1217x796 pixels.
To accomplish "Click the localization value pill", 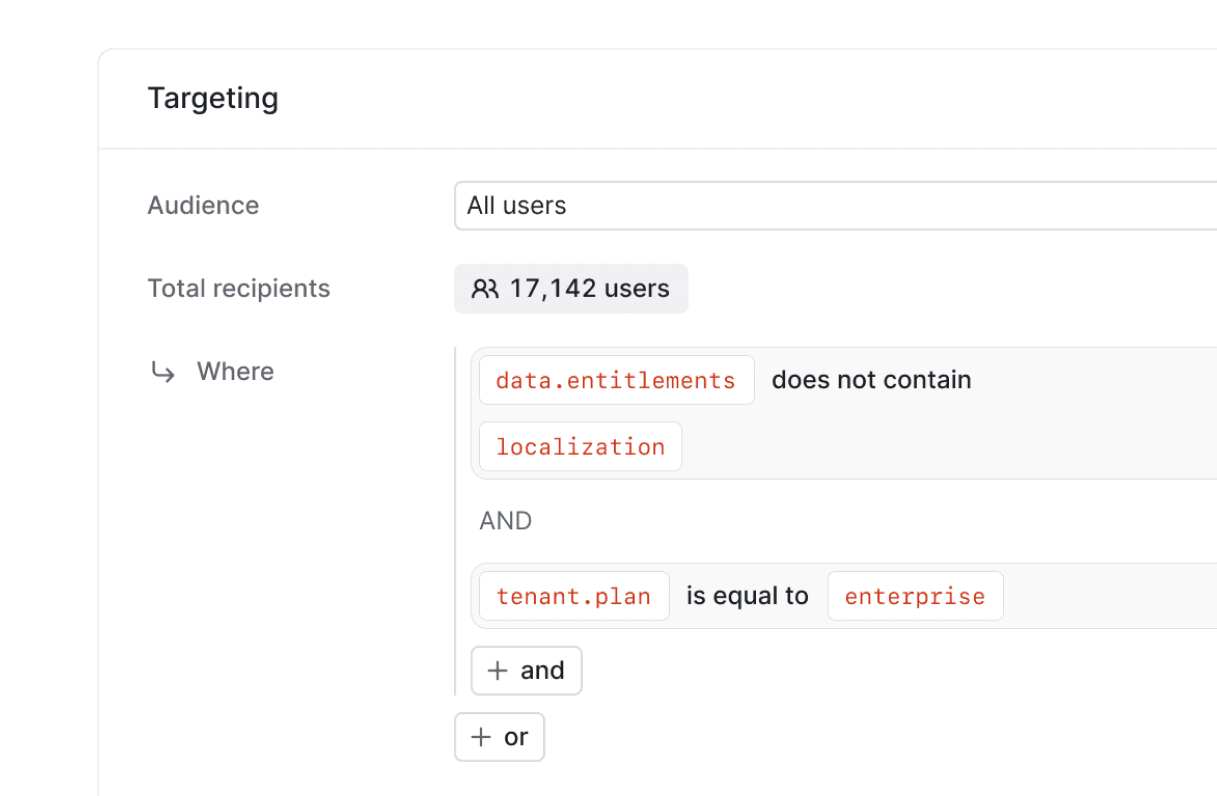I will coord(580,446).
